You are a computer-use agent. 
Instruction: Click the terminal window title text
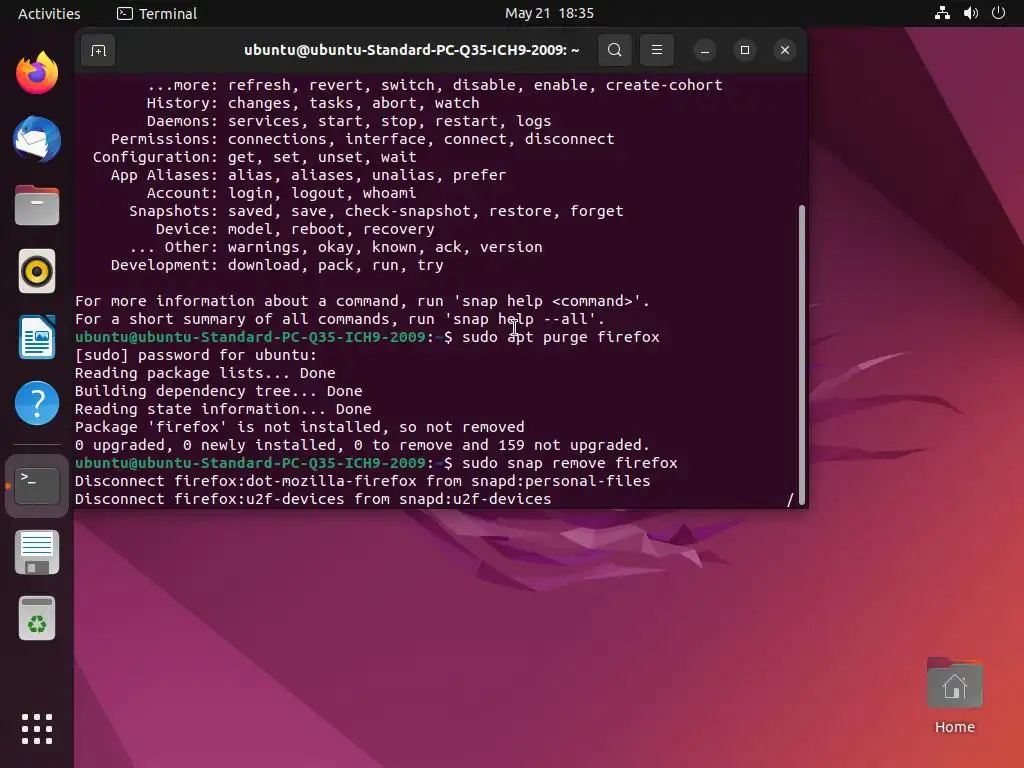(x=411, y=50)
